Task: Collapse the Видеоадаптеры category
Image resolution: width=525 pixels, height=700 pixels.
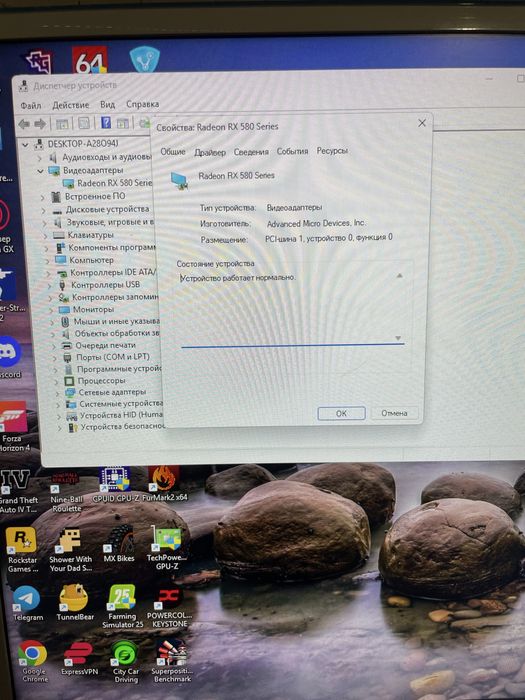Action: click(x=40, y=171)
